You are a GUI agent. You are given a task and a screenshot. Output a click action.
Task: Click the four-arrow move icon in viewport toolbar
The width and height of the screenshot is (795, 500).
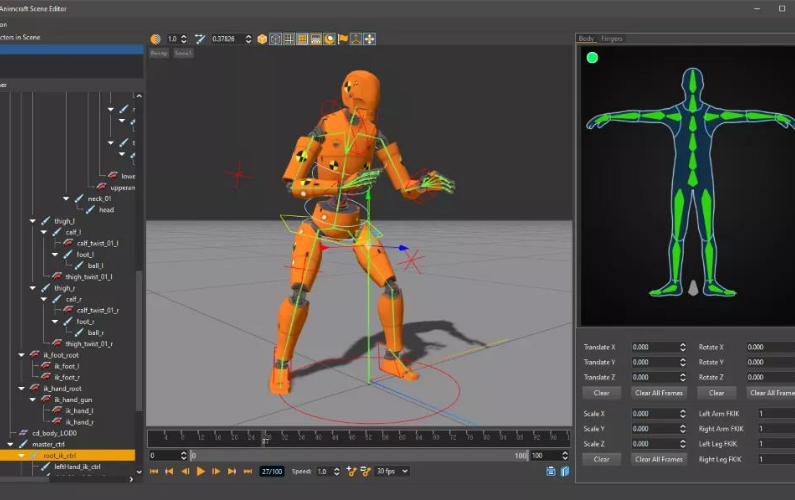tap(370, 39)
